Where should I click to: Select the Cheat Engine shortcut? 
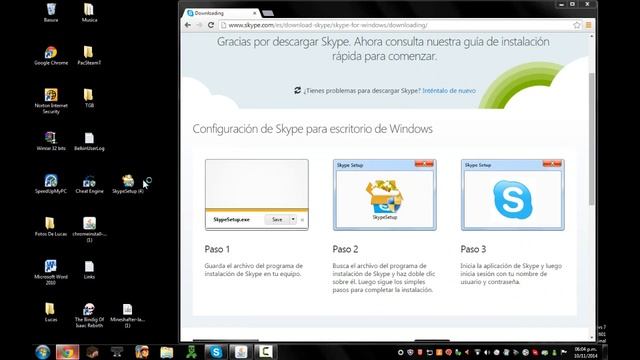tap(89, 184)
